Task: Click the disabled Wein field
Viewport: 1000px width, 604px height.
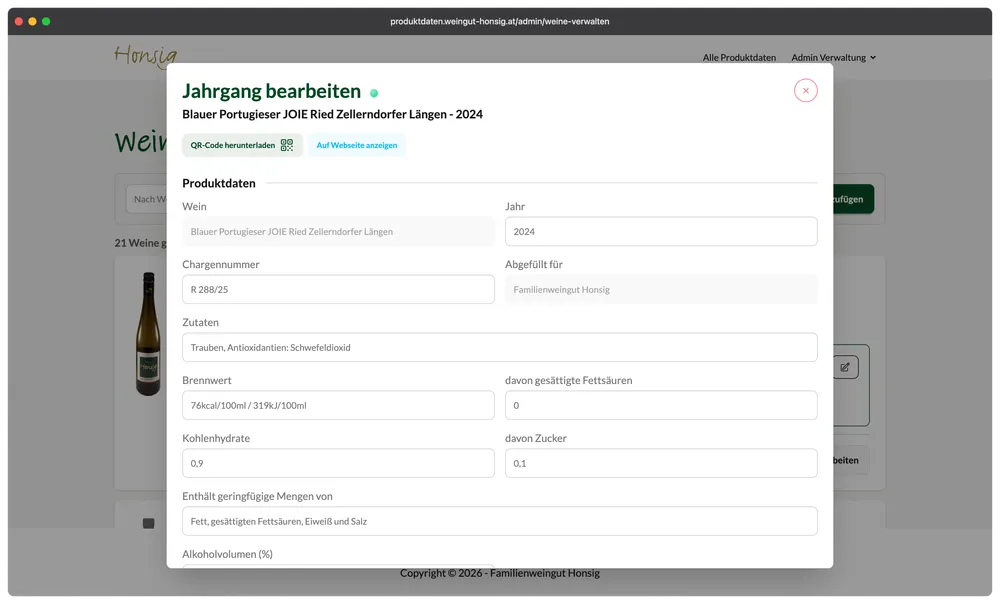Action: click(338, 232)
